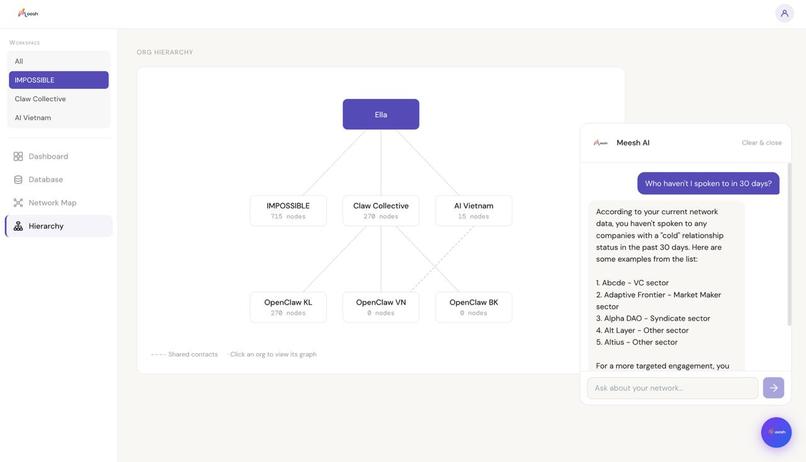Click the chat panel scrollbar

(789, 244)
